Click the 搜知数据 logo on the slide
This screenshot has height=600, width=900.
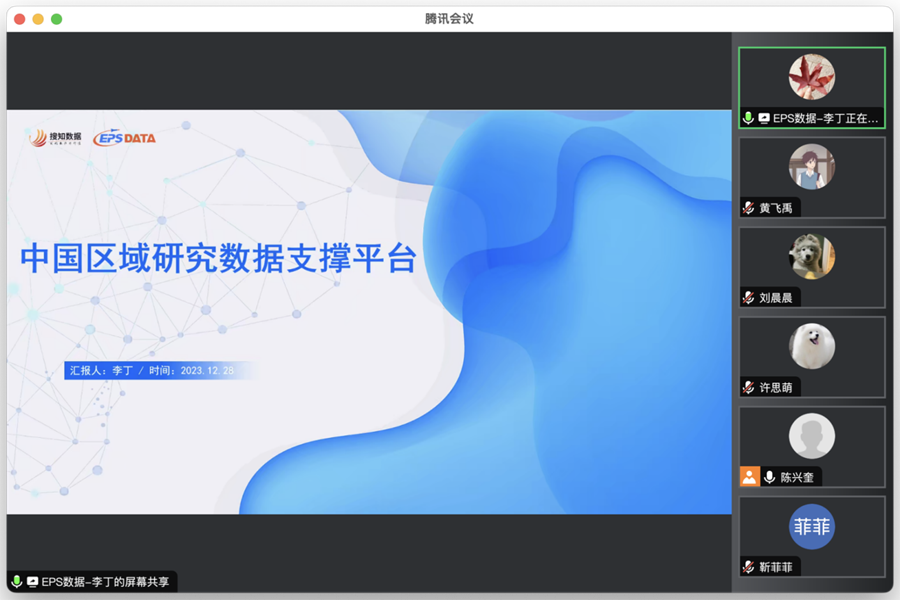coord(56,138)
